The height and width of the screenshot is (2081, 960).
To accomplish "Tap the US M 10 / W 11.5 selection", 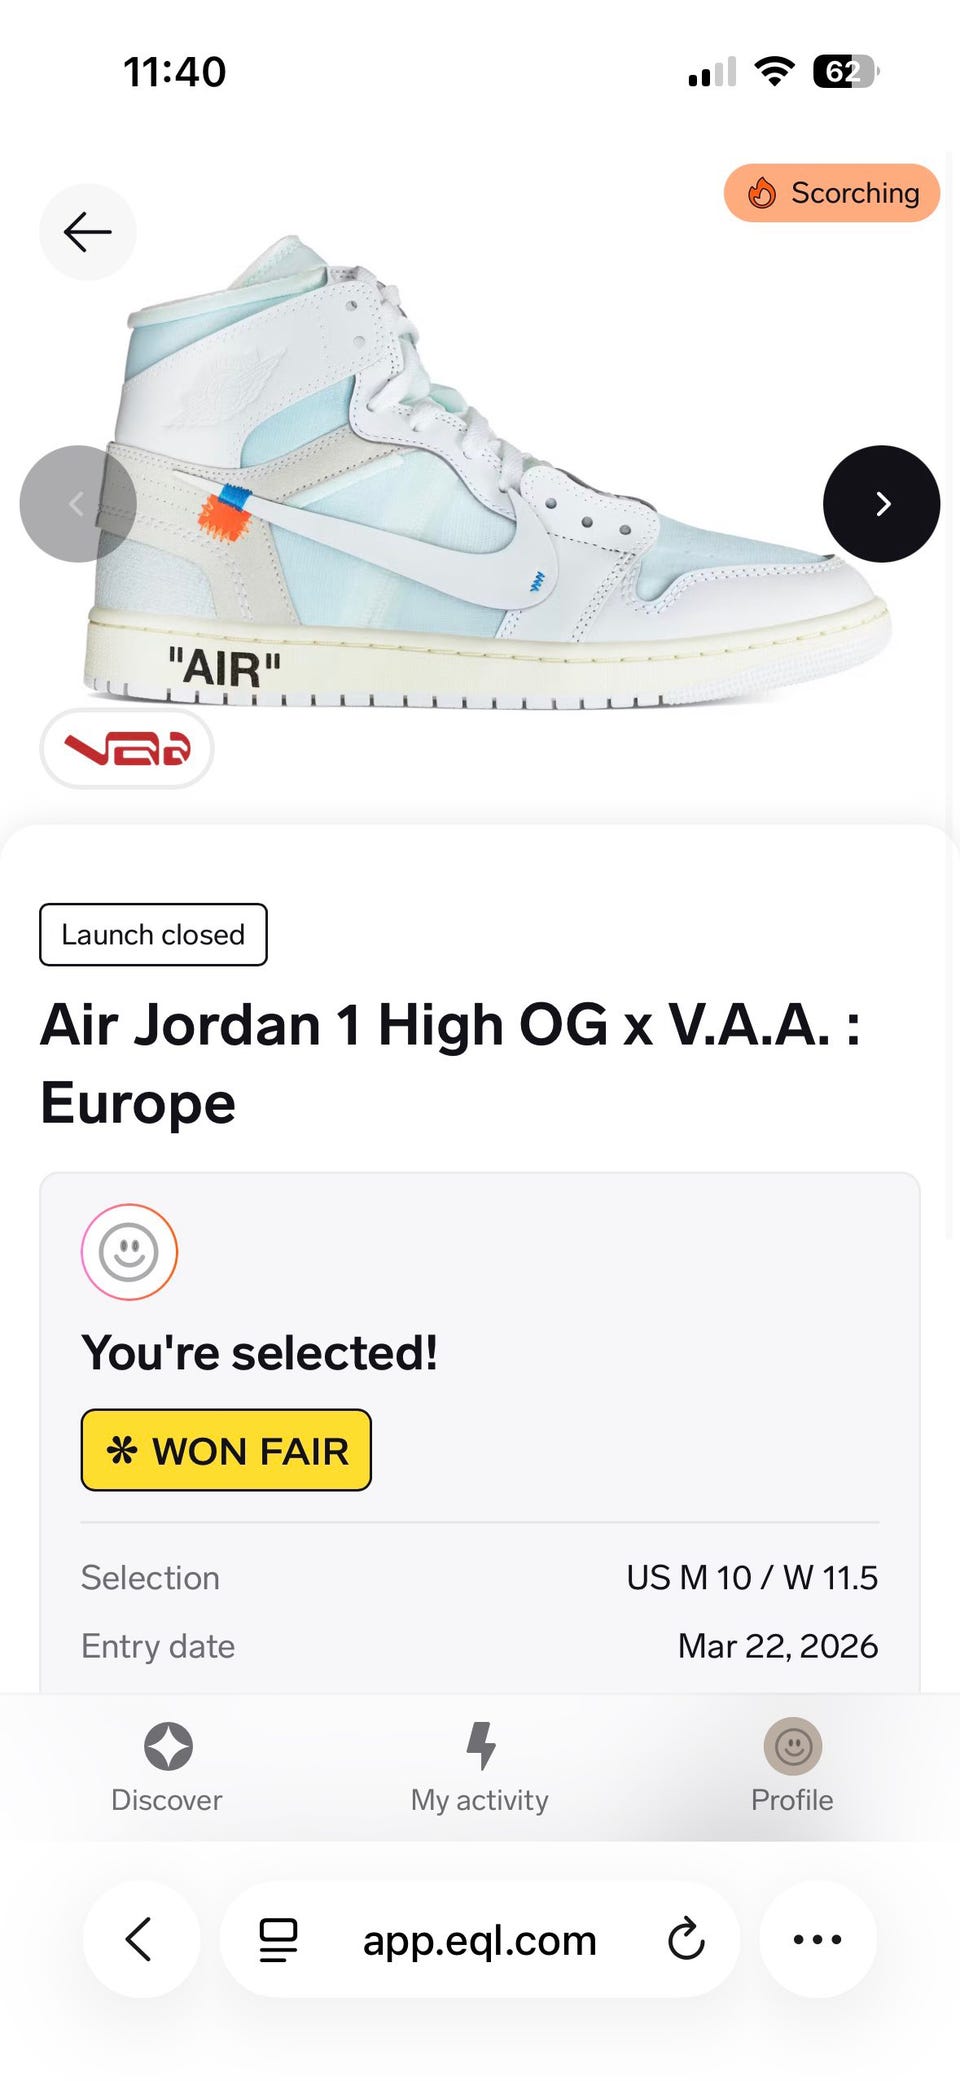I will click(752, 1578).
